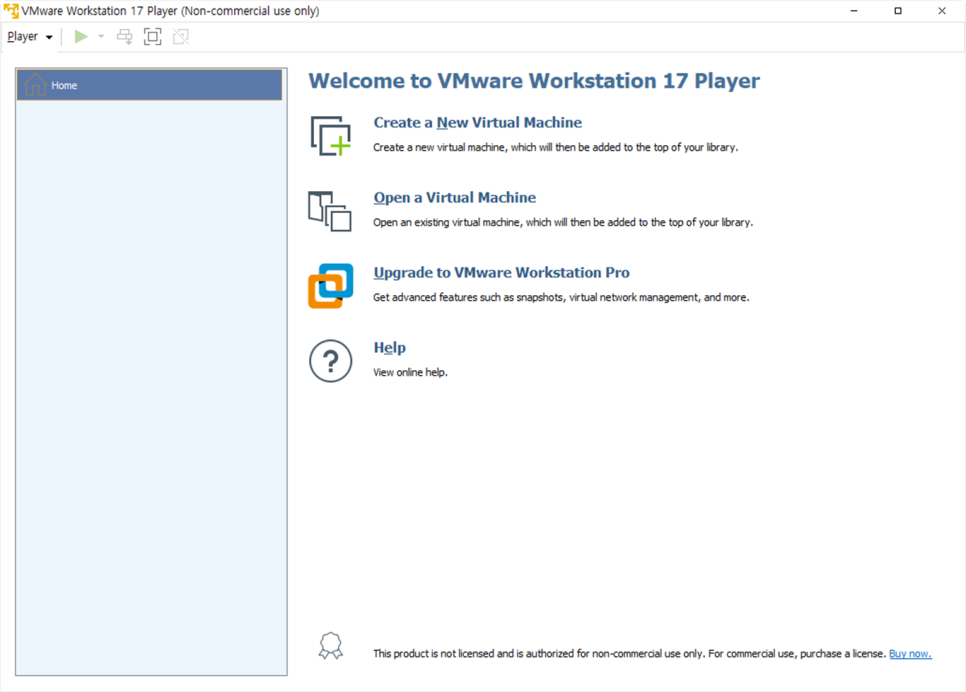This screenshot has height=692, width=966.
Task: Open the Upgrade to VMware Workstation Pro link
Action: point(501,273)
